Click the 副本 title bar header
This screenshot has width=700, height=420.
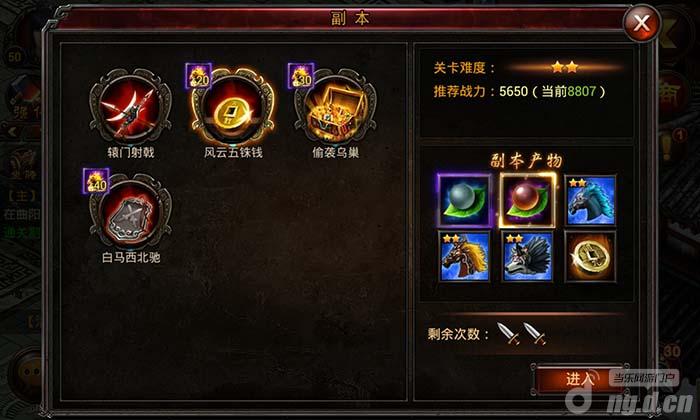click(350, 18)
